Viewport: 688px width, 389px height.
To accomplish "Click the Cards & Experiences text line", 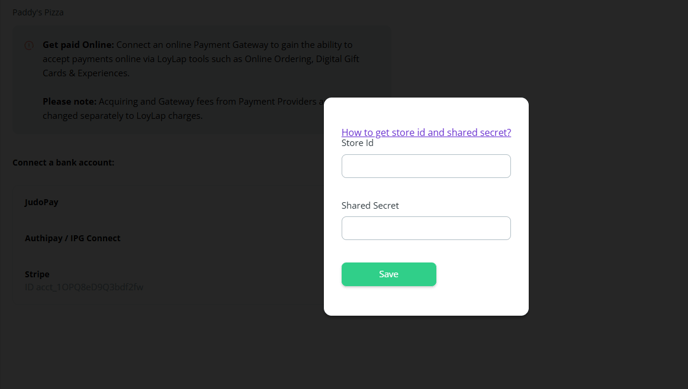I will (x=86, y=73).
